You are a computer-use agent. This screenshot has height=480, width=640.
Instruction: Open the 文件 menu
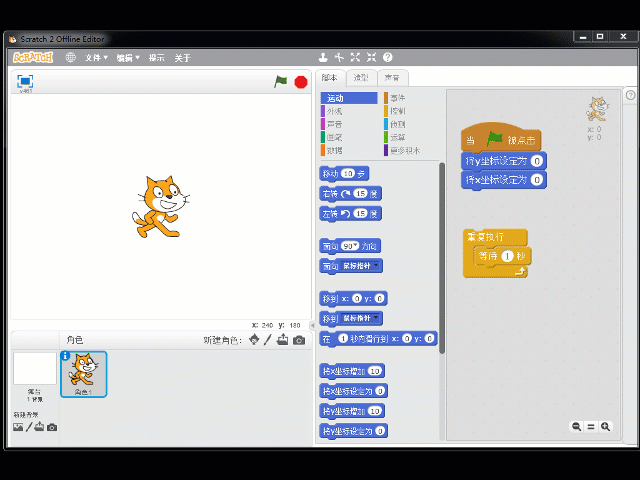(x=96, y=58)
